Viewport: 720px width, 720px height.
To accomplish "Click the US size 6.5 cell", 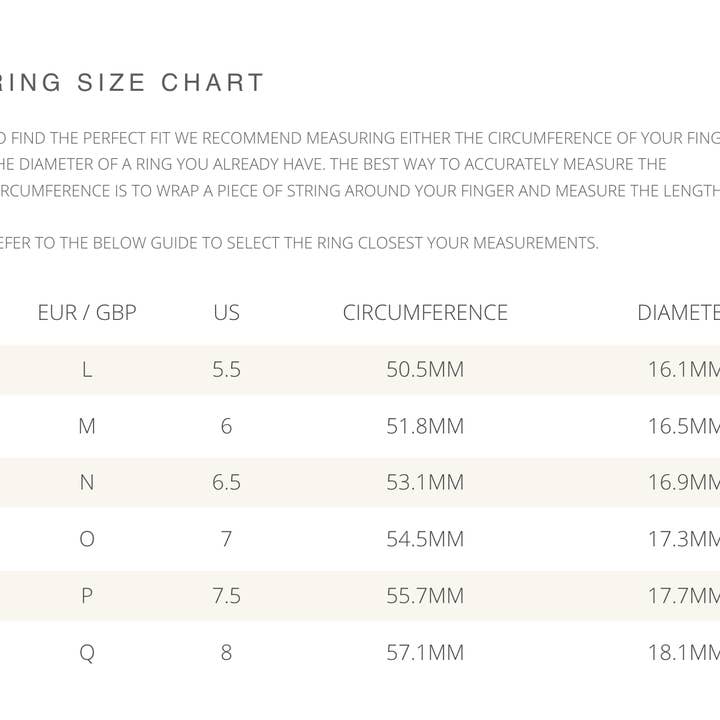I will [227, 483].
